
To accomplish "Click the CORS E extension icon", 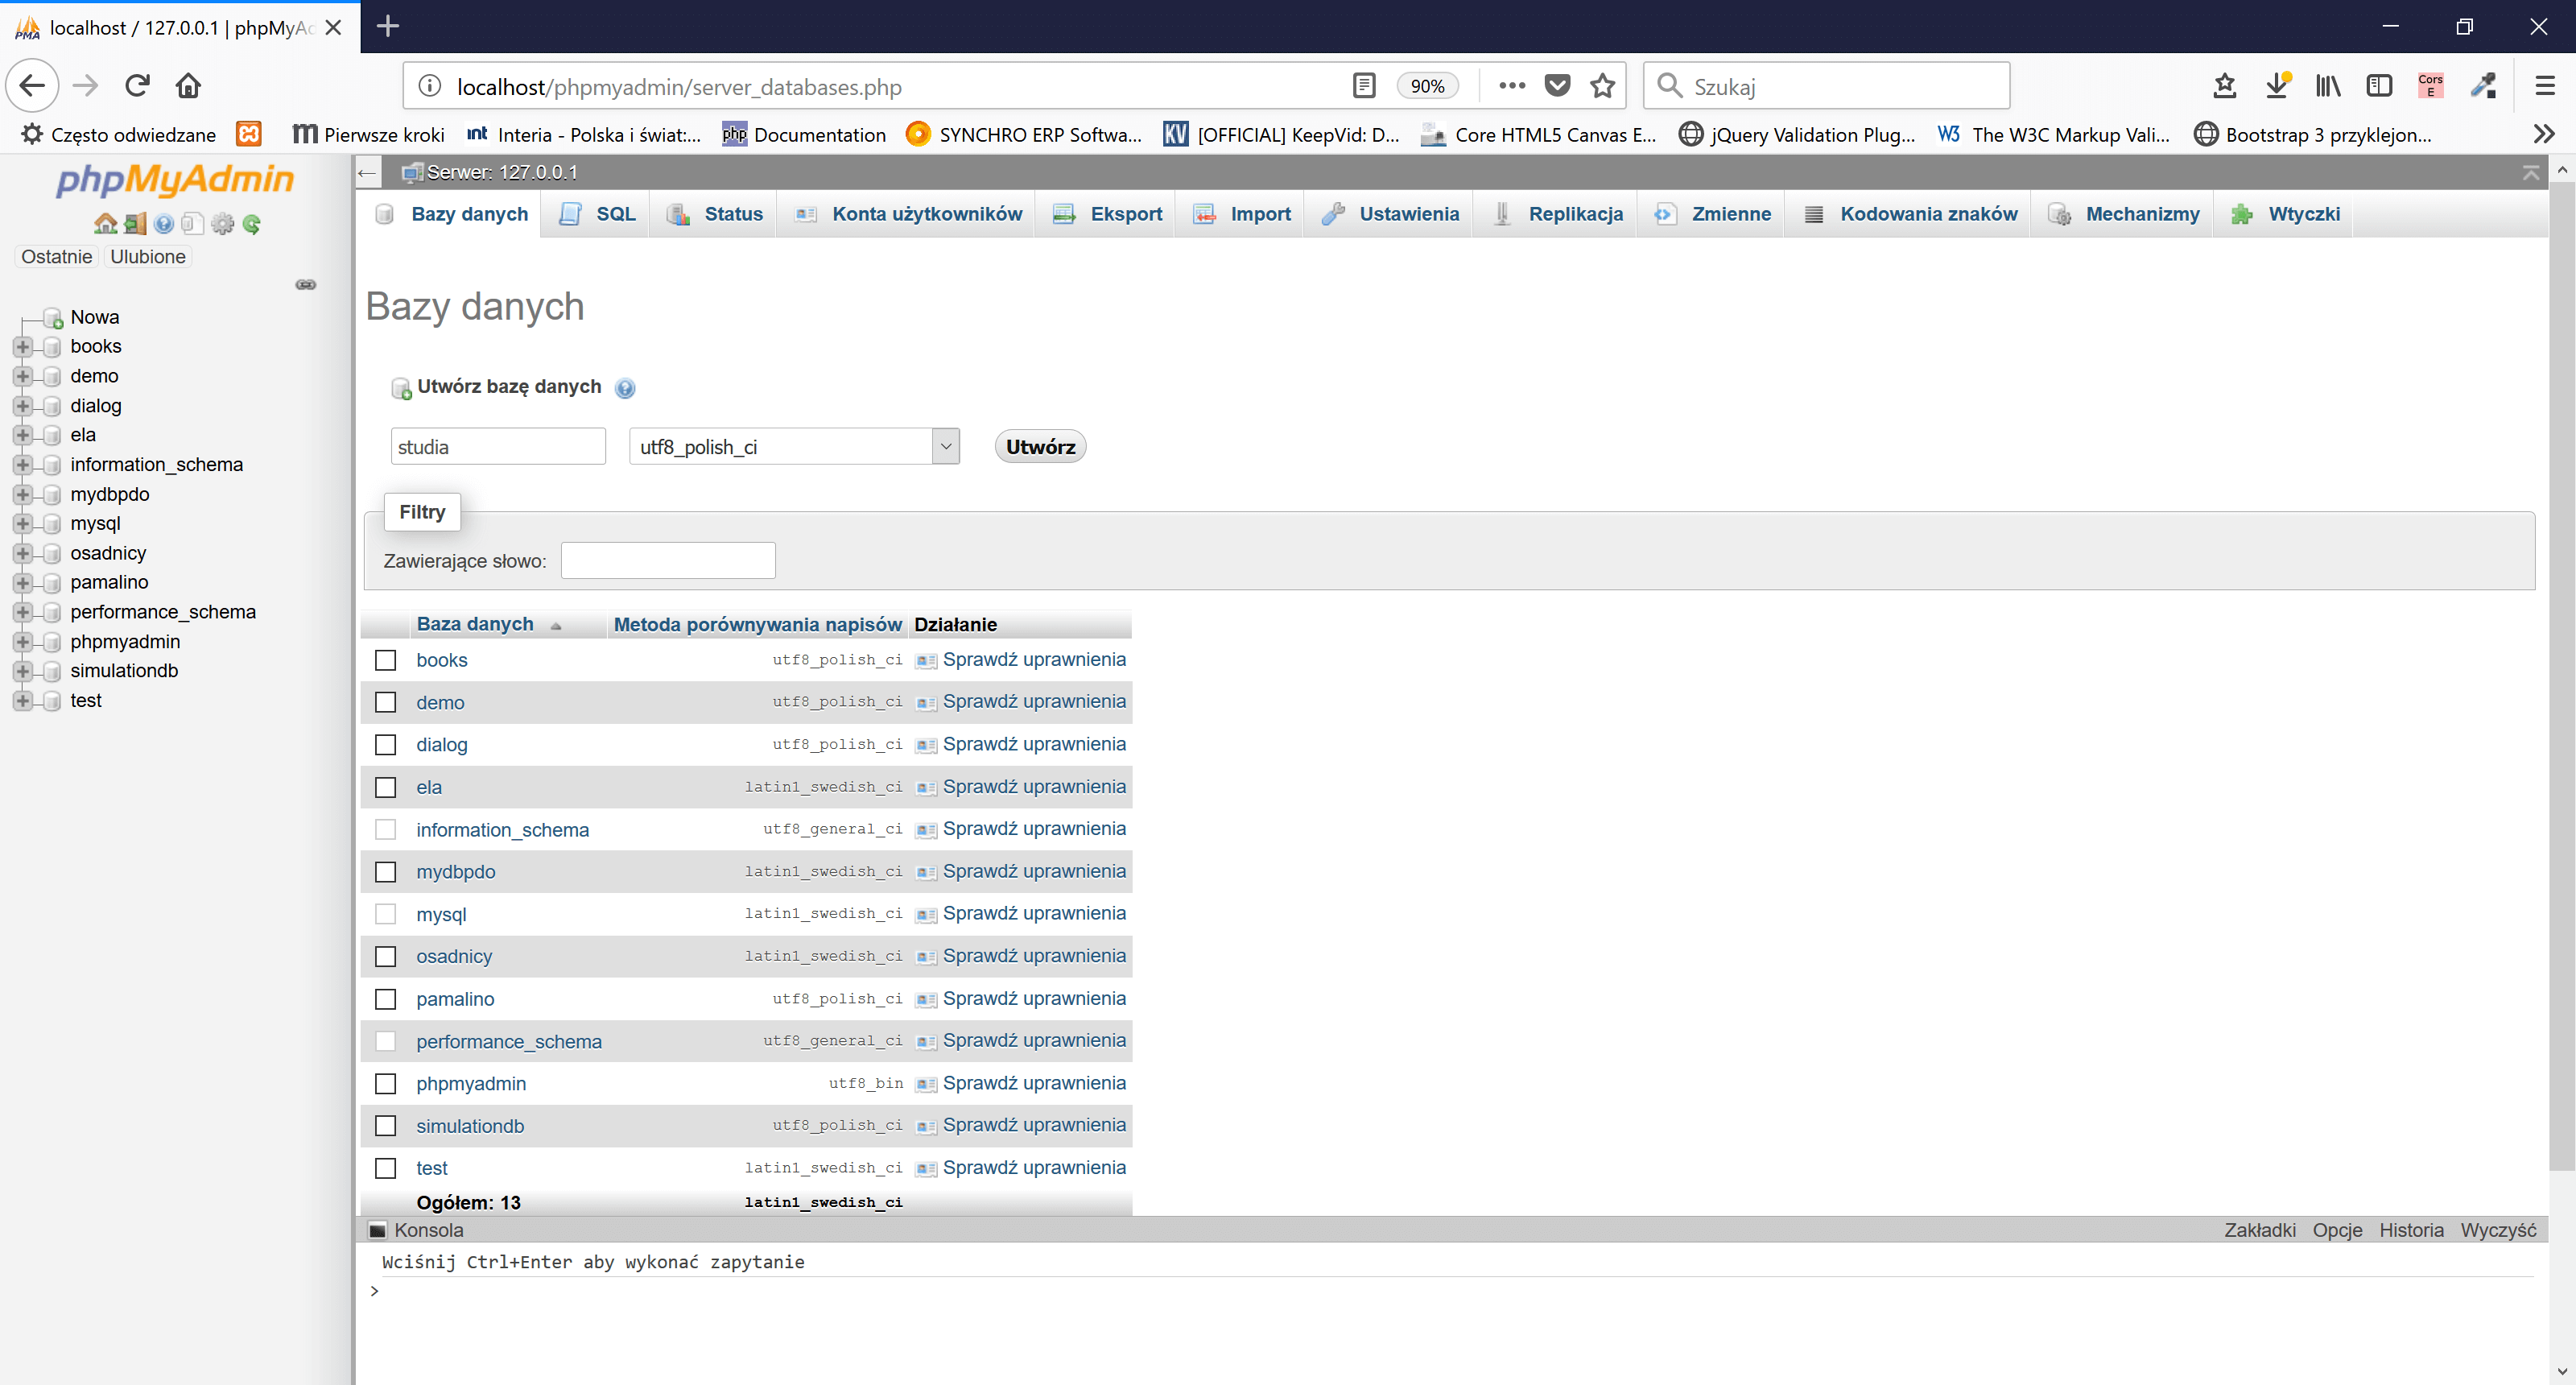I will point(2430,86).
